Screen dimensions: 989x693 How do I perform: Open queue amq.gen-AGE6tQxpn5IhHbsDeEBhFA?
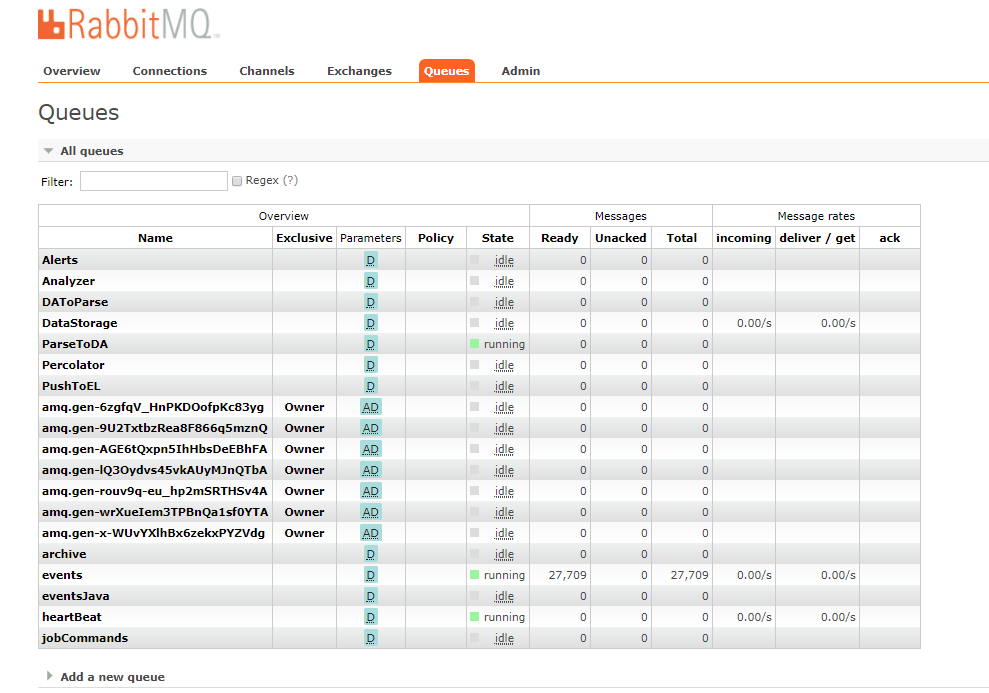tap(155, 449)
